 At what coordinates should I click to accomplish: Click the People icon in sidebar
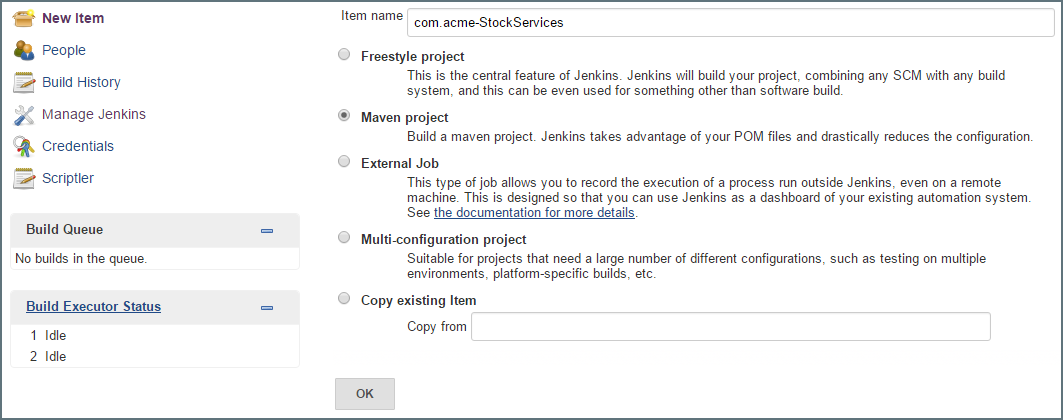24,50
